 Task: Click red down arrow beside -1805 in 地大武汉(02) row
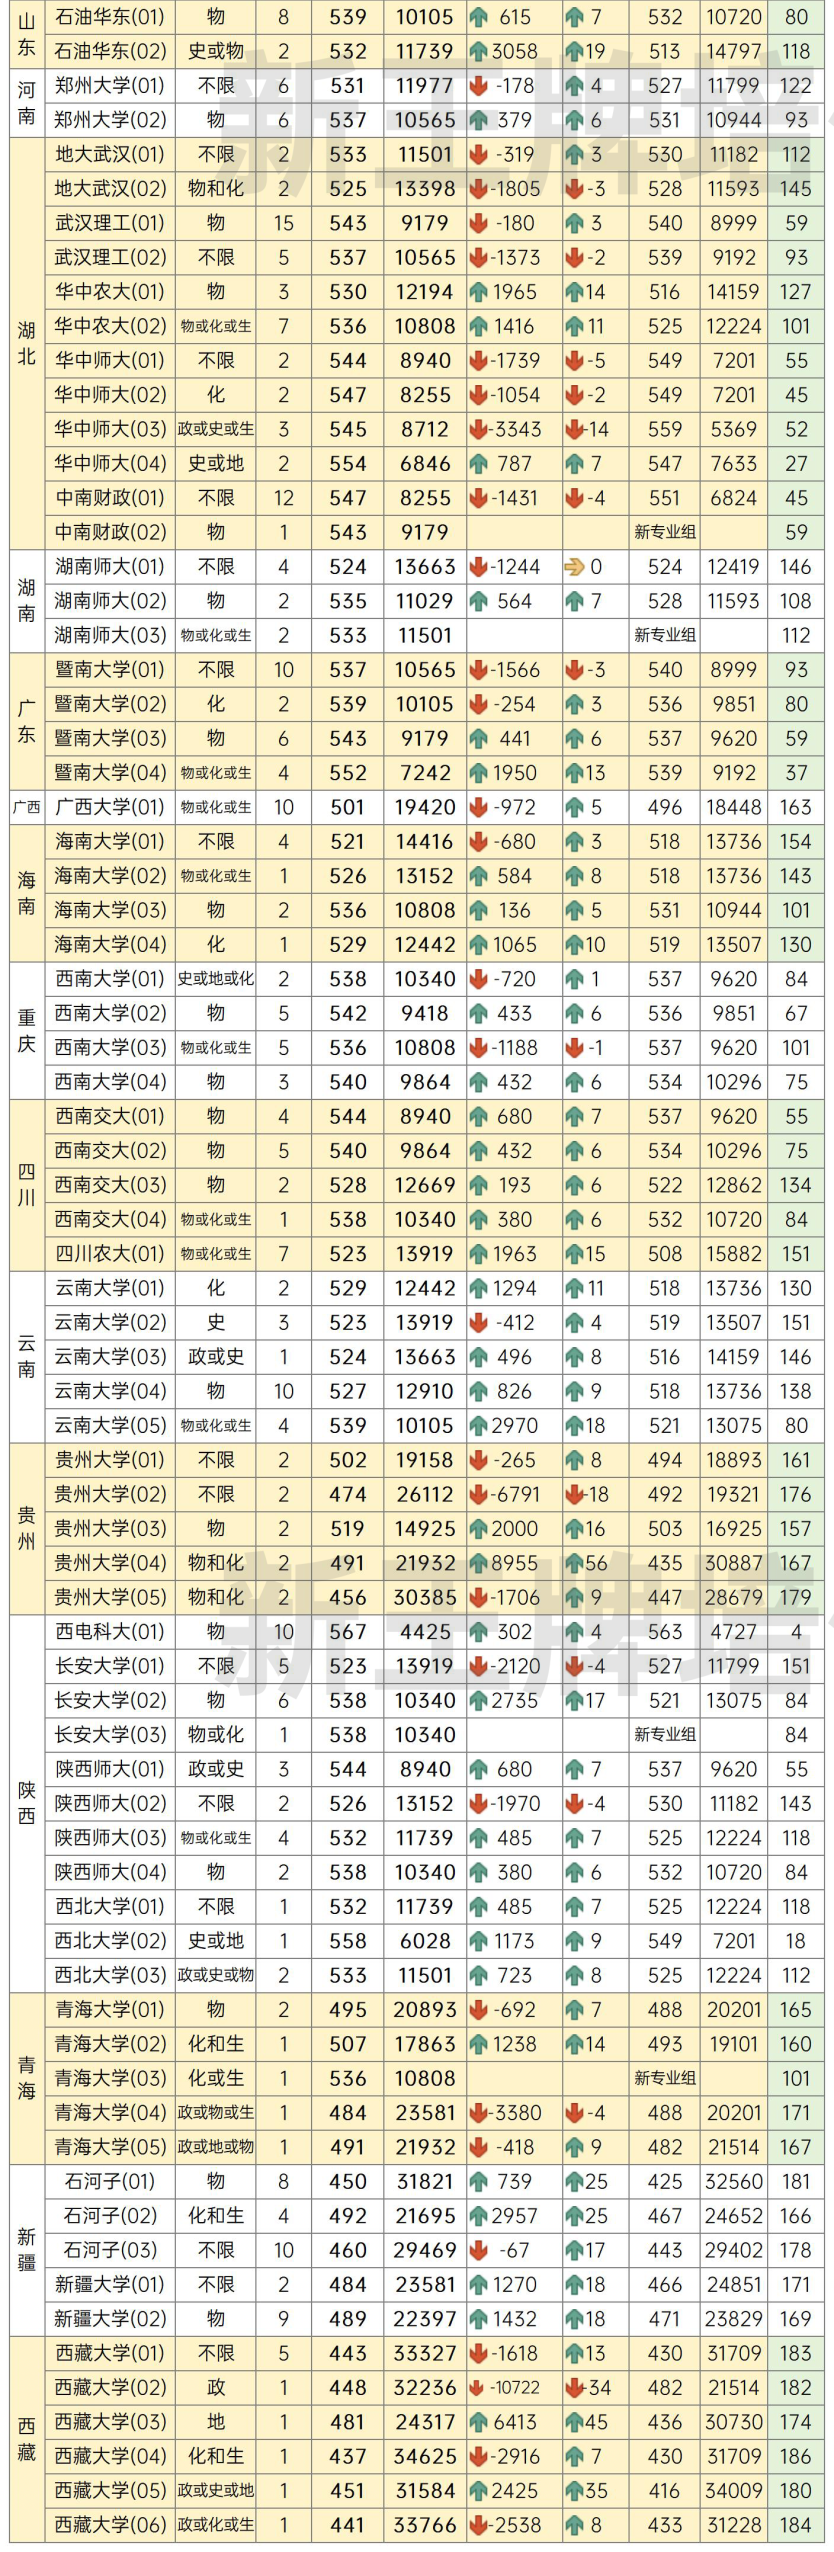478,189
